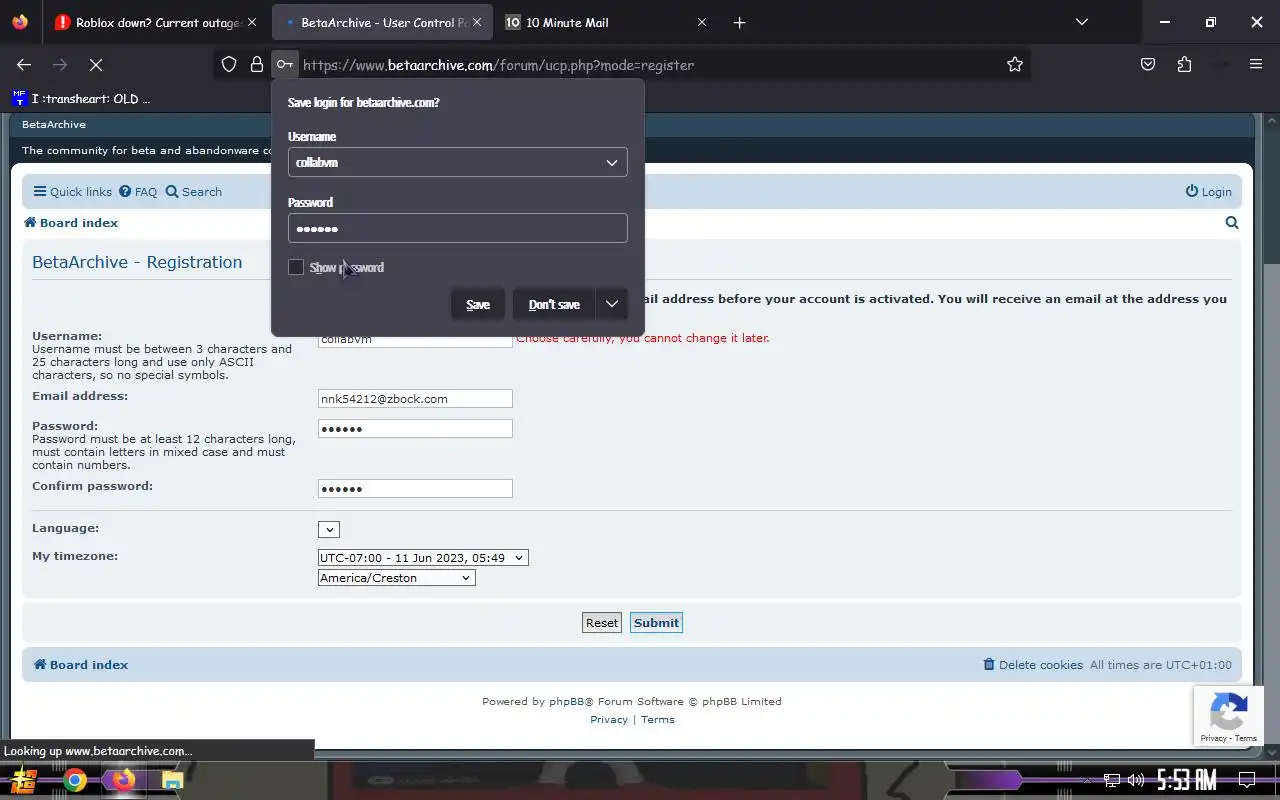
Task: Toggle the Show password checkbox
Action: (296, 267)
